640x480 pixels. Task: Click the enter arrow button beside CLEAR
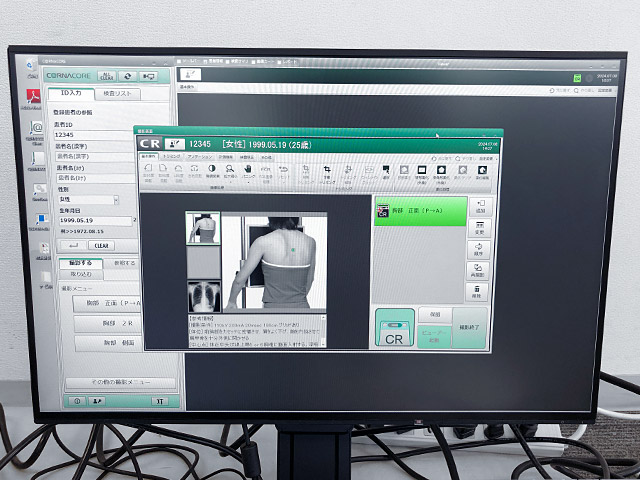pyautogui.click(x=73, y=245)
